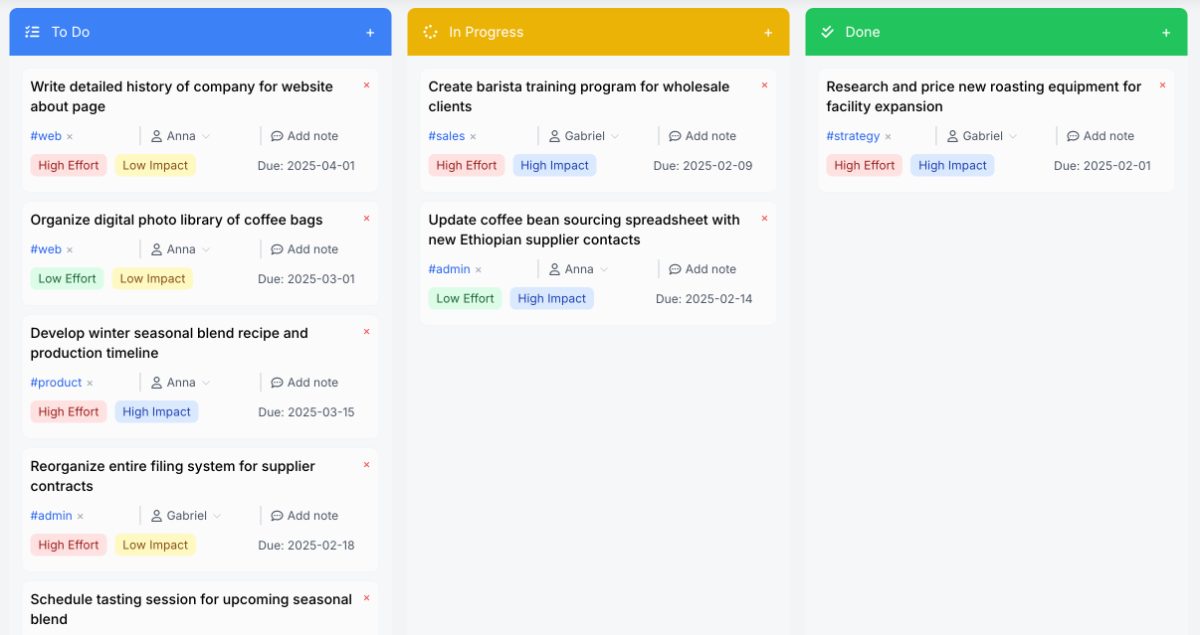Screen dimensions: 1200x635
Task: Open the #strategy tag link
Action: 853,136
